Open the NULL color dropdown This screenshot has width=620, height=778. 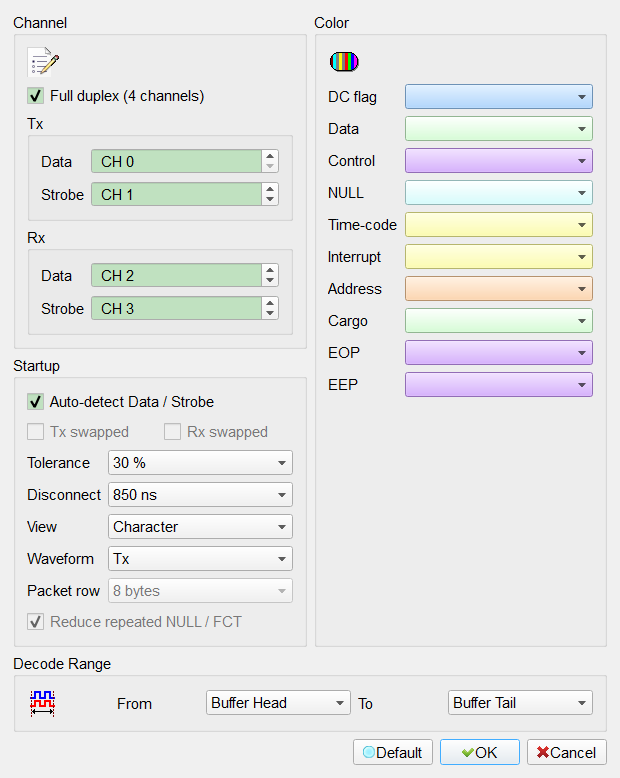click(498, 193)
